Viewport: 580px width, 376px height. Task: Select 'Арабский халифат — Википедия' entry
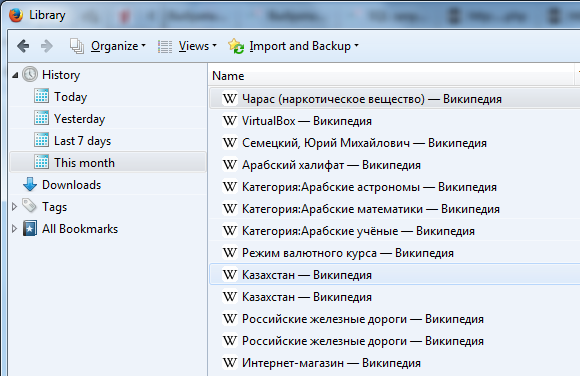(x=394, y=165)
